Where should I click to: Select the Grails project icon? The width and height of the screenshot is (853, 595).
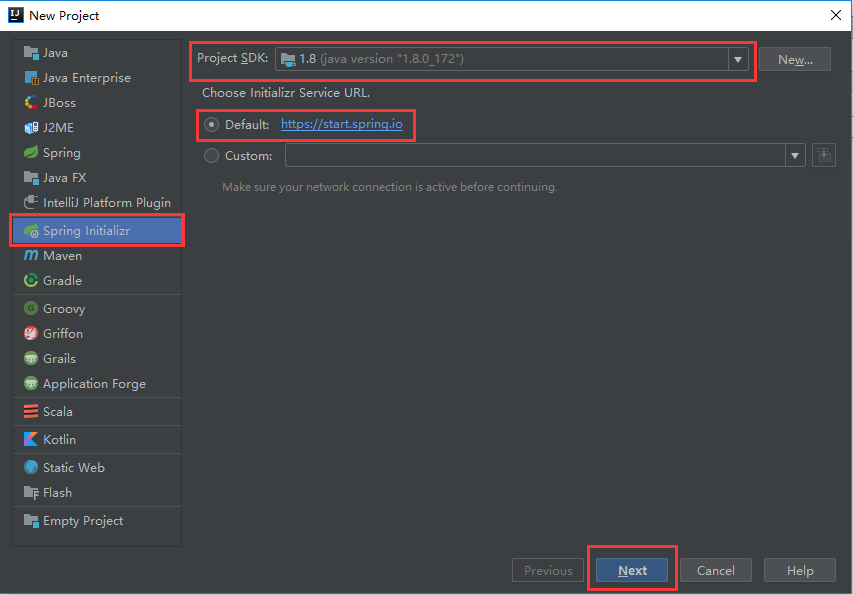(x=31, y=358)
